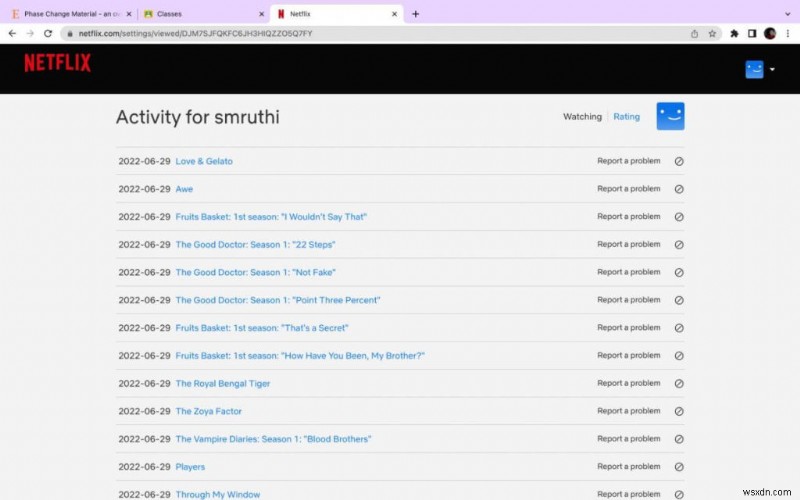Open Fruits Basket "How Have You Been, My Brother?"
This screenshot has height=500, width=800.
(300, 356)
